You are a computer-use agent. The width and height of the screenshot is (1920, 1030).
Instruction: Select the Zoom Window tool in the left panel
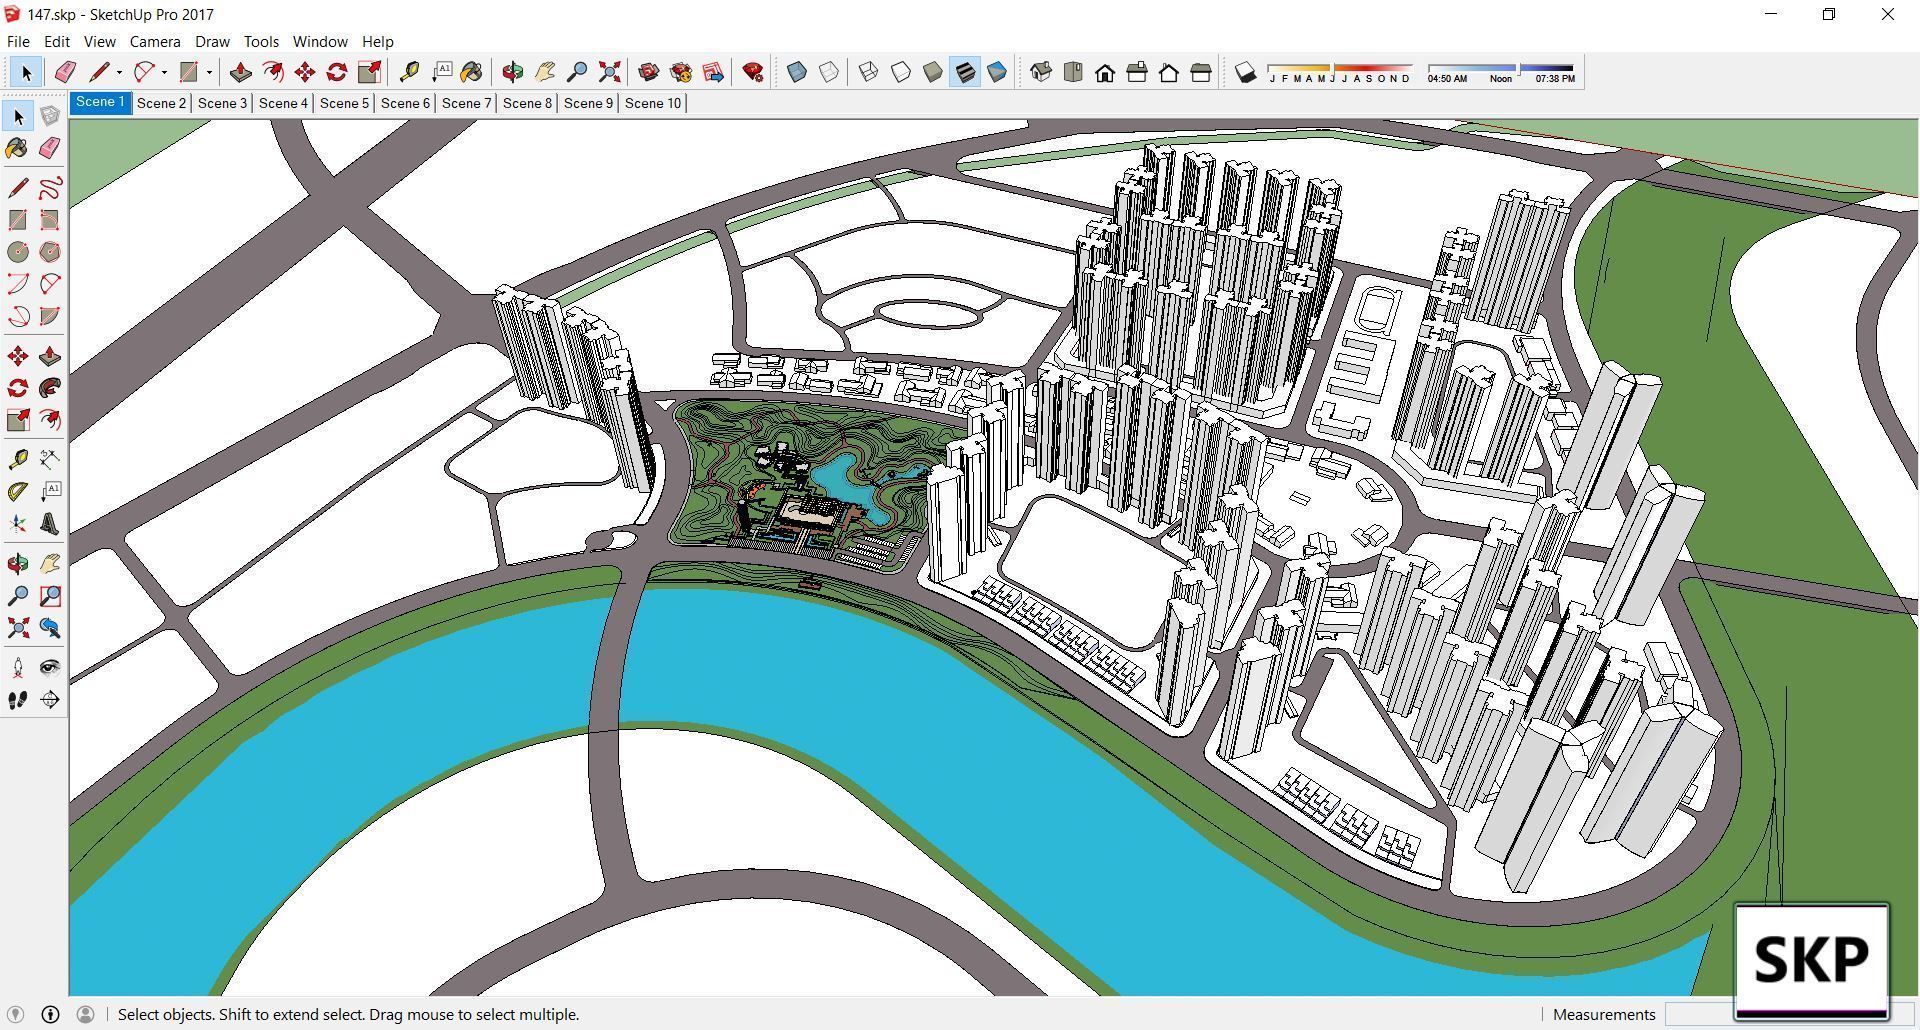(x=50, y=596)
